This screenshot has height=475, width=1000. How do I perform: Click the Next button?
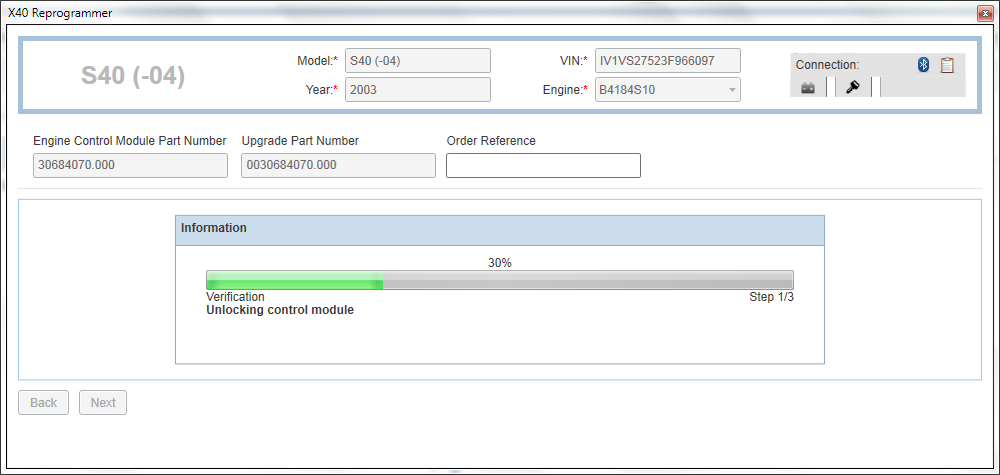(103, 402)
